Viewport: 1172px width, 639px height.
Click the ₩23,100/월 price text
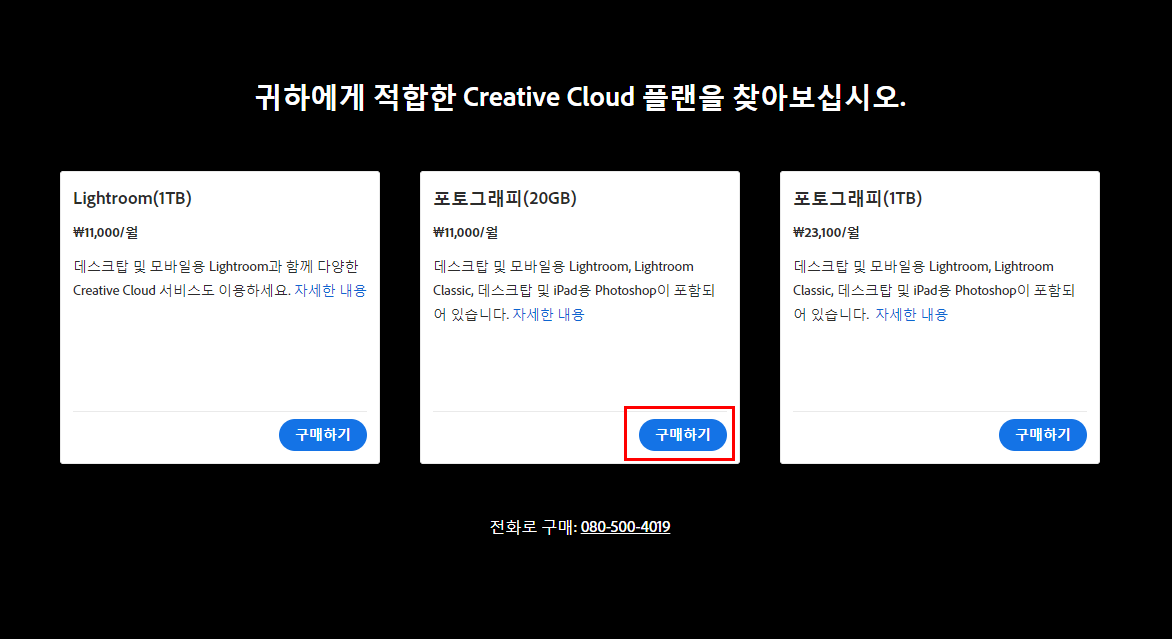coord(826,232)
